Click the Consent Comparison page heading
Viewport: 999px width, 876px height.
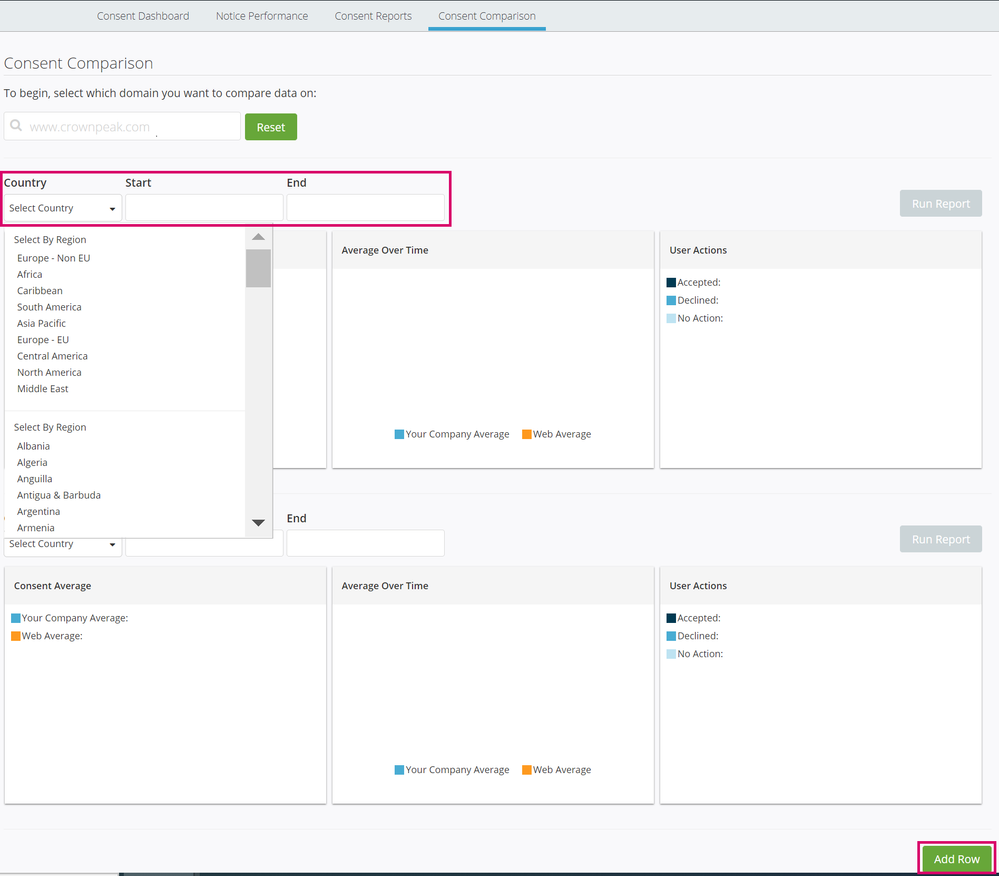click(x=78, y=63)
